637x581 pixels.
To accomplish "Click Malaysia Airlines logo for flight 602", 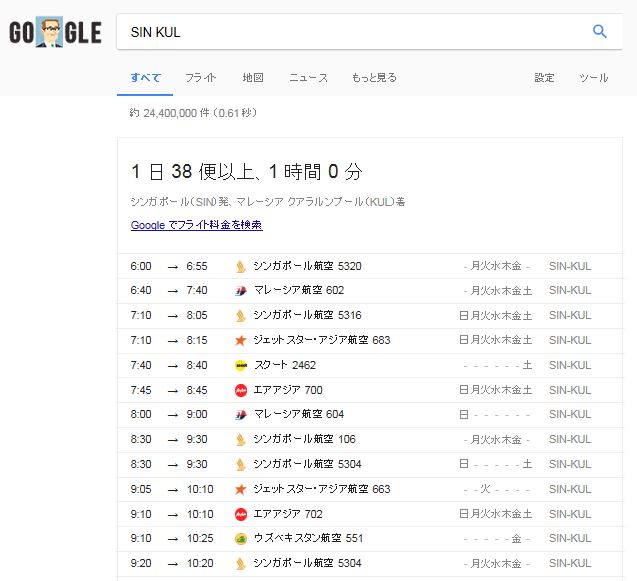I will [x=240, y=291].
